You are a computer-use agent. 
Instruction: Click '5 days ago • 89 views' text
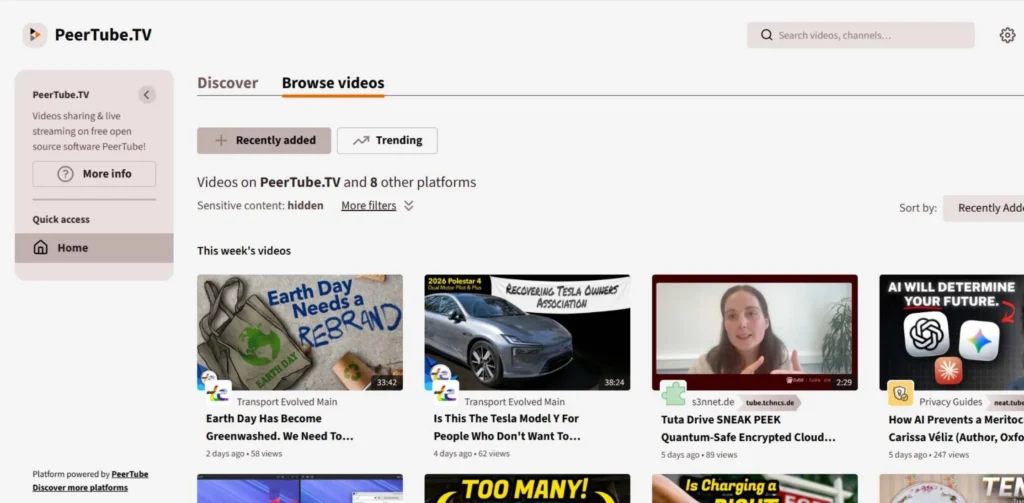coord(699,455)
